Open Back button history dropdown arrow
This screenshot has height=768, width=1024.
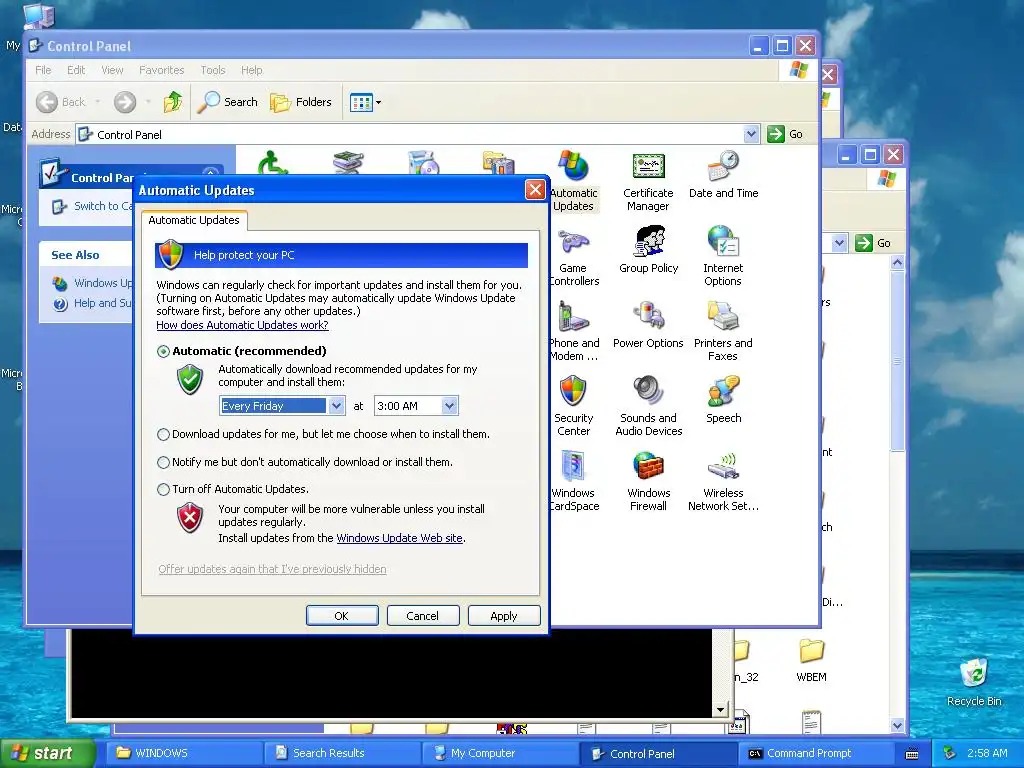click(x=98, y=102)
